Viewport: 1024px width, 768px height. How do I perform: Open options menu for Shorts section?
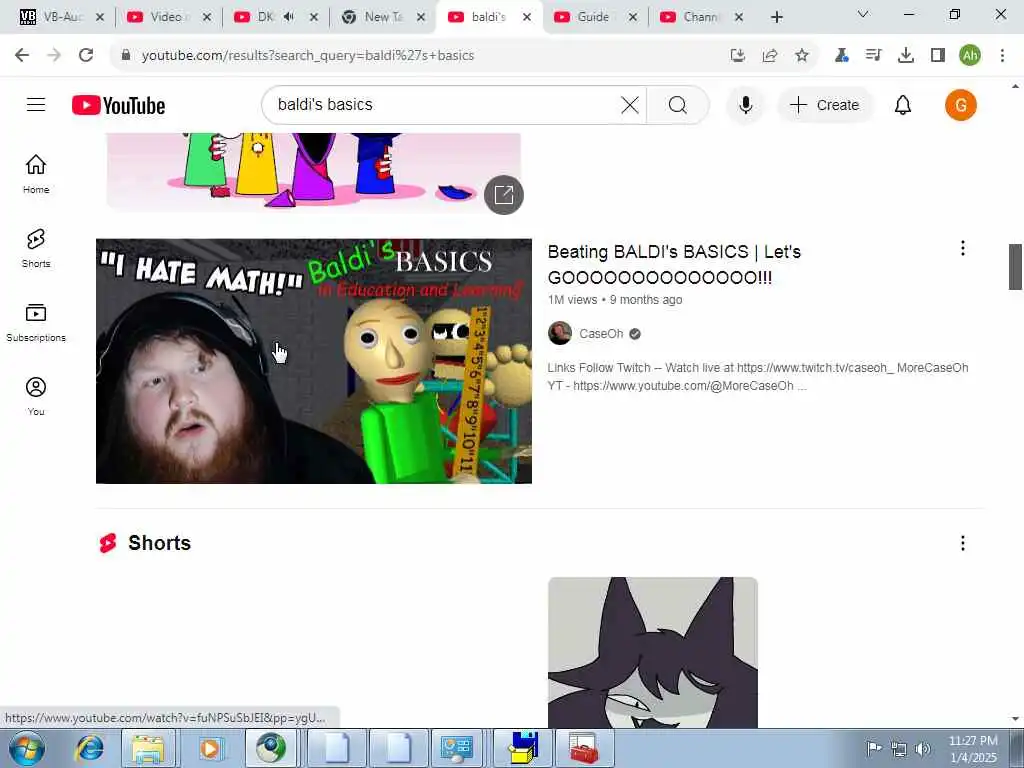963,543
